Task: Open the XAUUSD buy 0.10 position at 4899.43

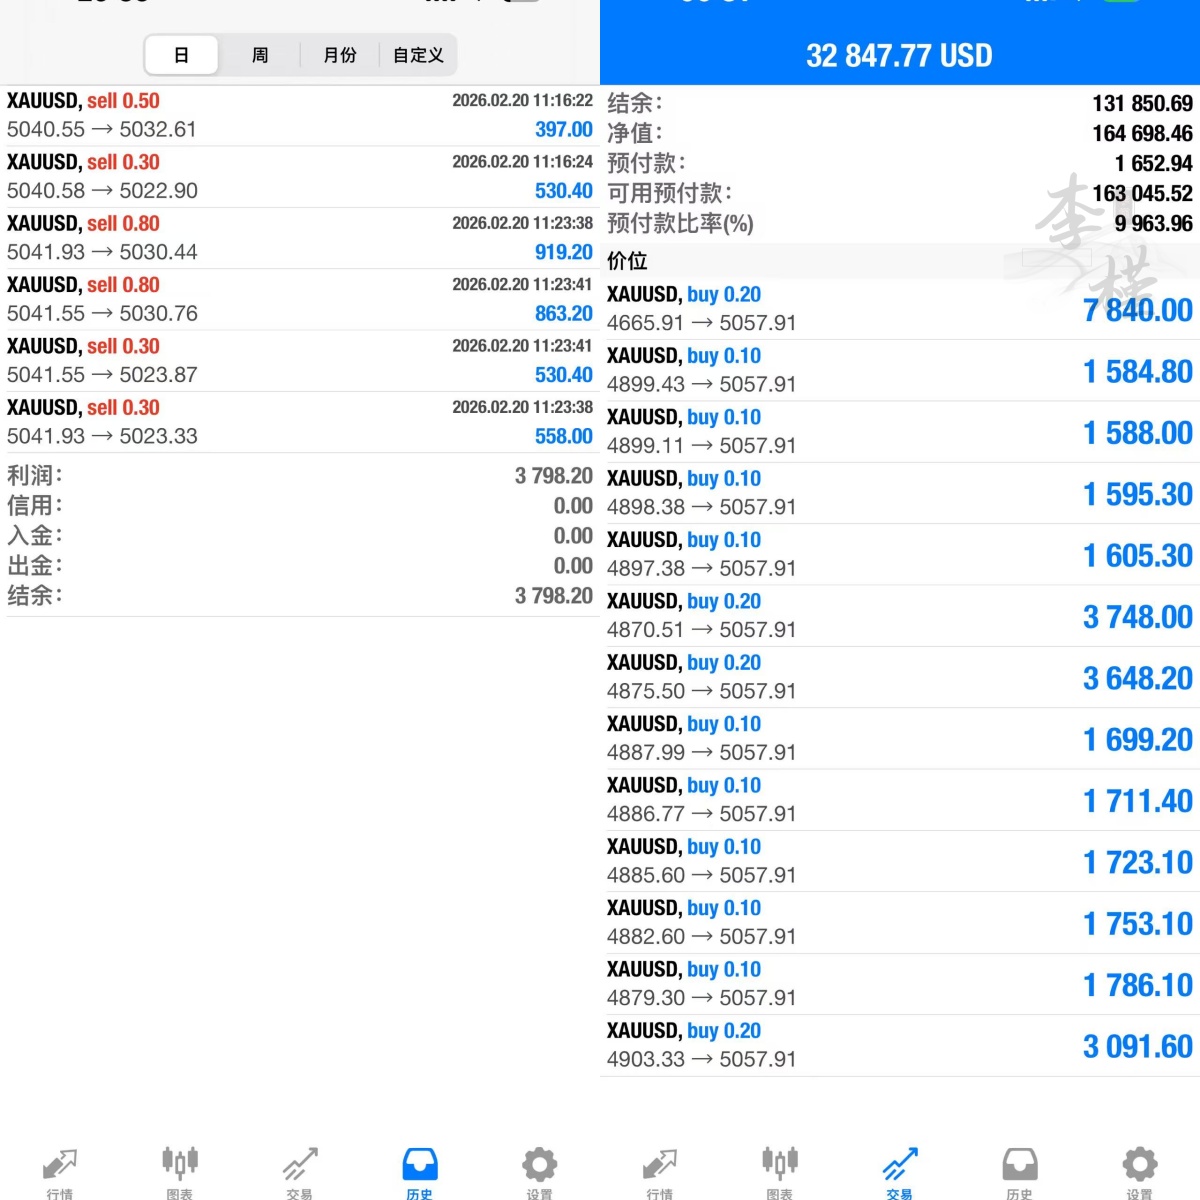Action: [x=897, y=369]
